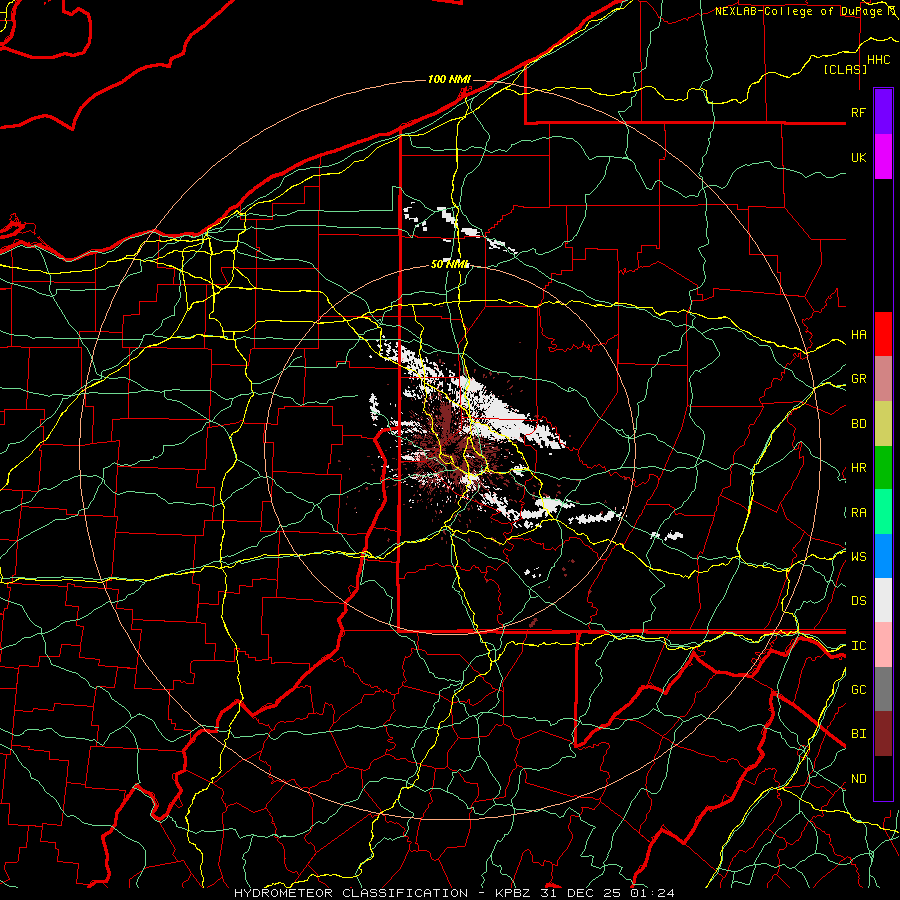Select the 'RA' legend label

tap(858, 513)
